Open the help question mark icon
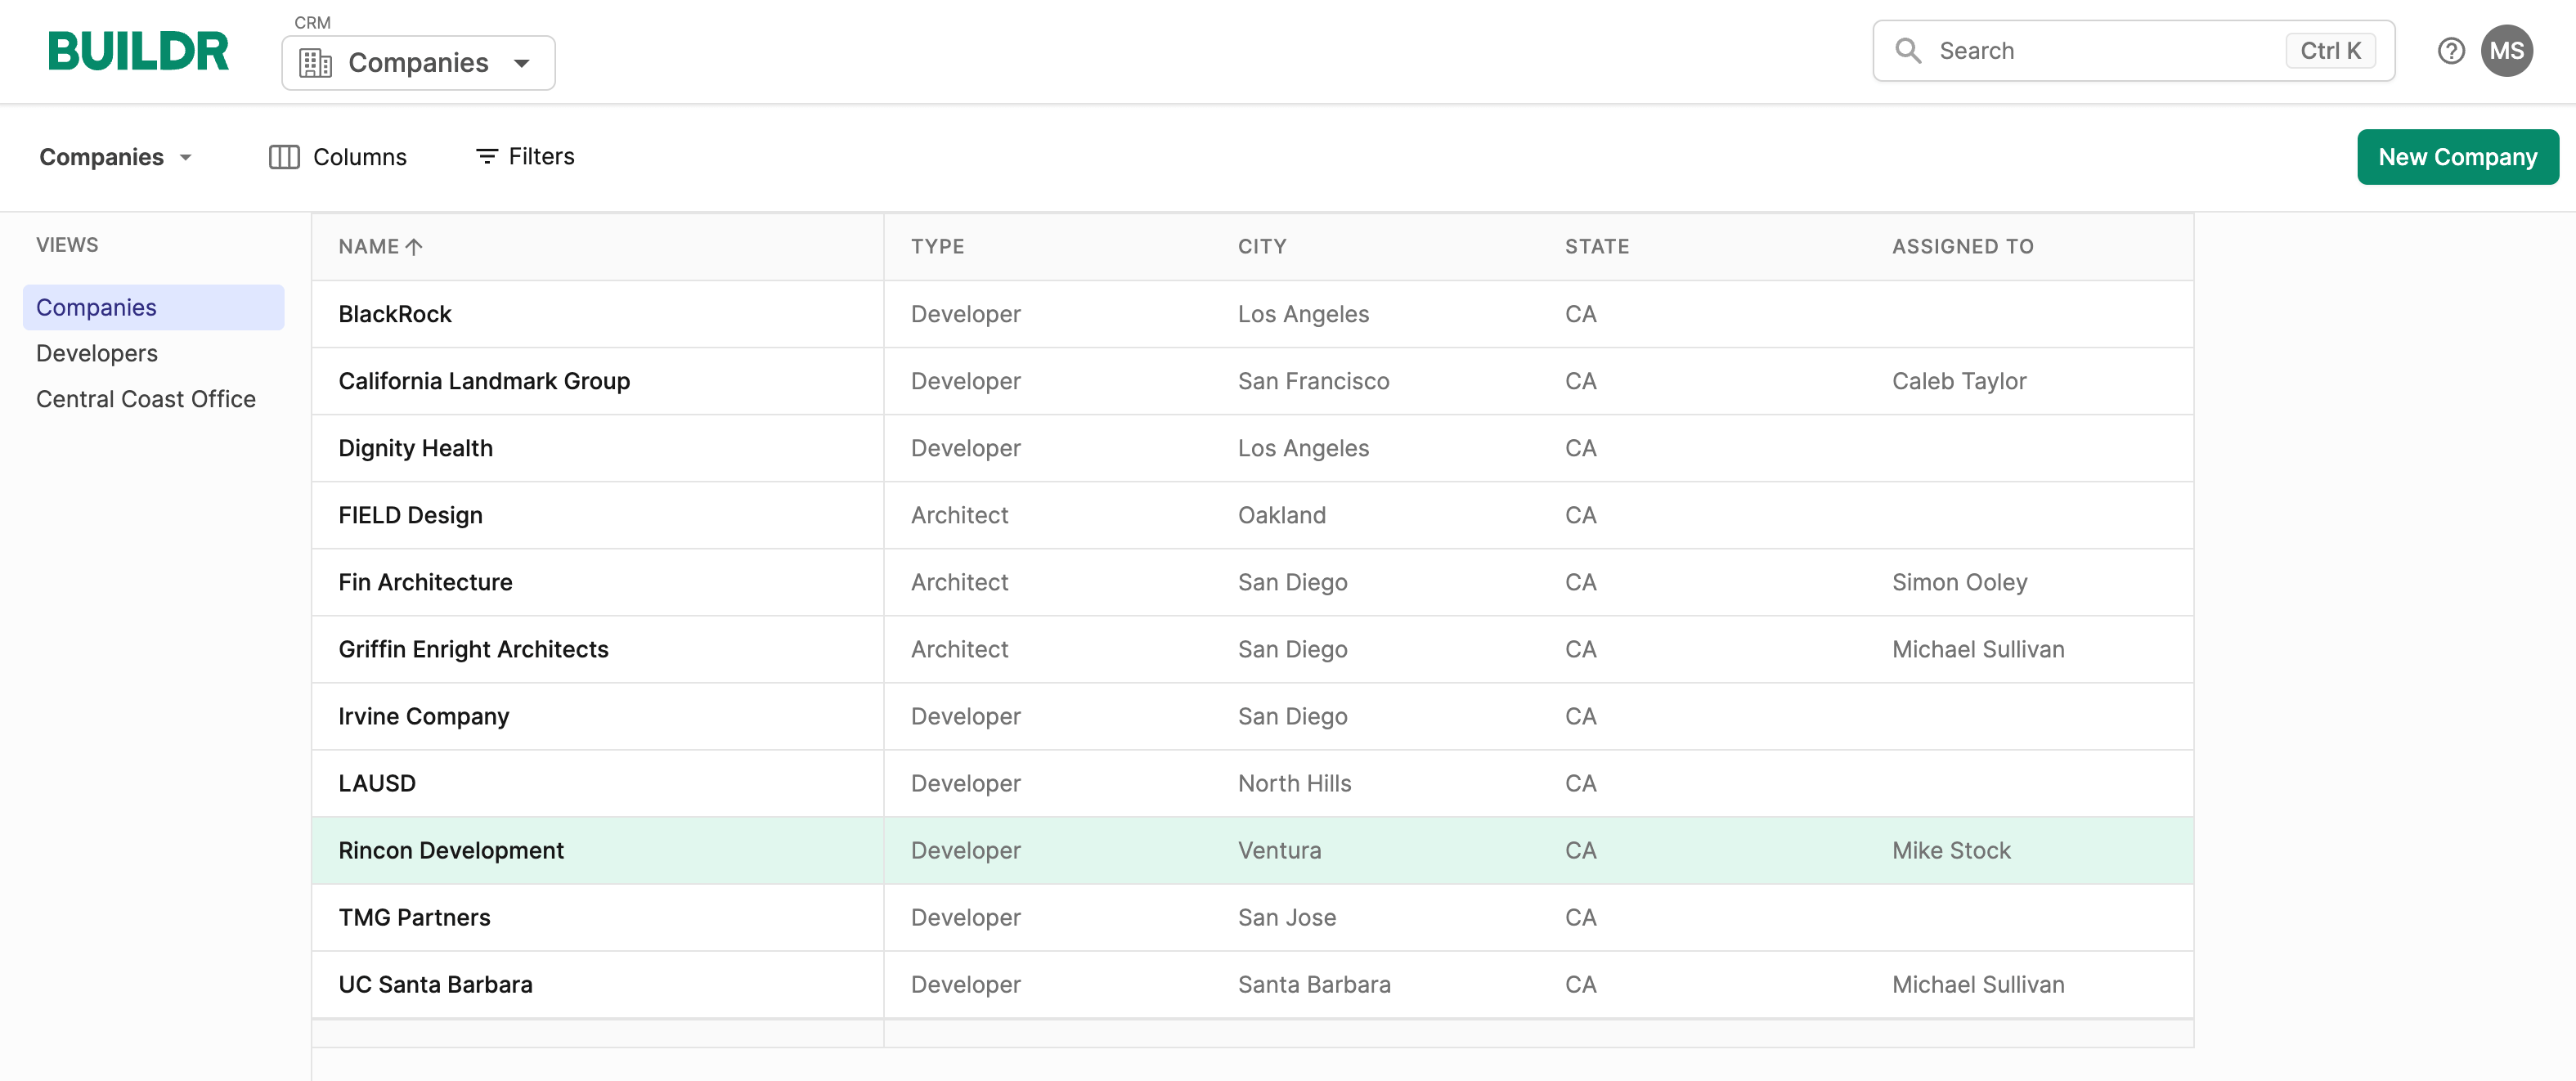 pos(2450,51)
